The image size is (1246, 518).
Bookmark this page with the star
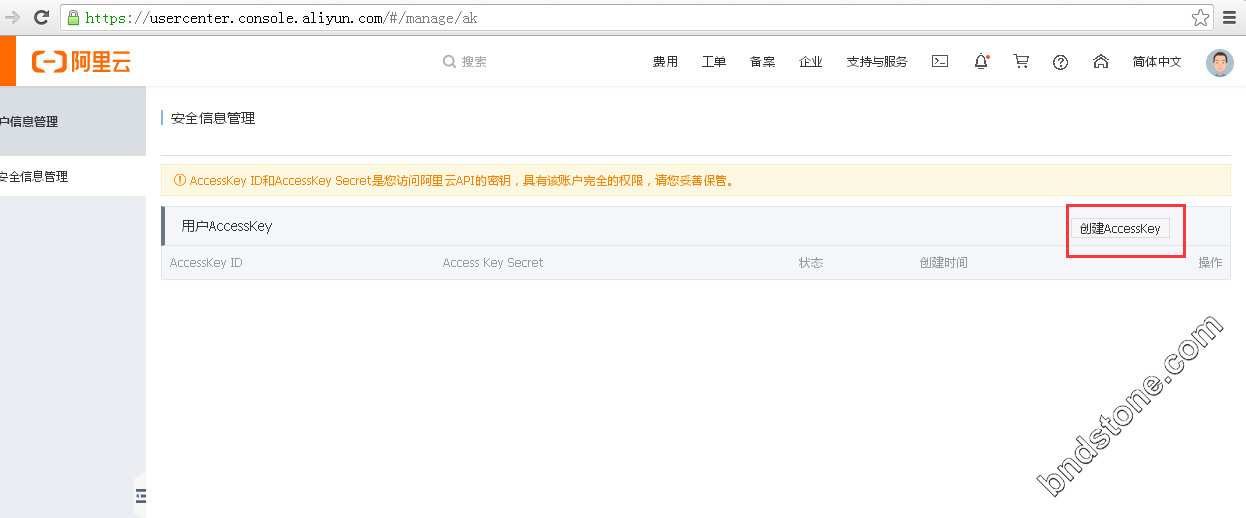point(1201,17)
